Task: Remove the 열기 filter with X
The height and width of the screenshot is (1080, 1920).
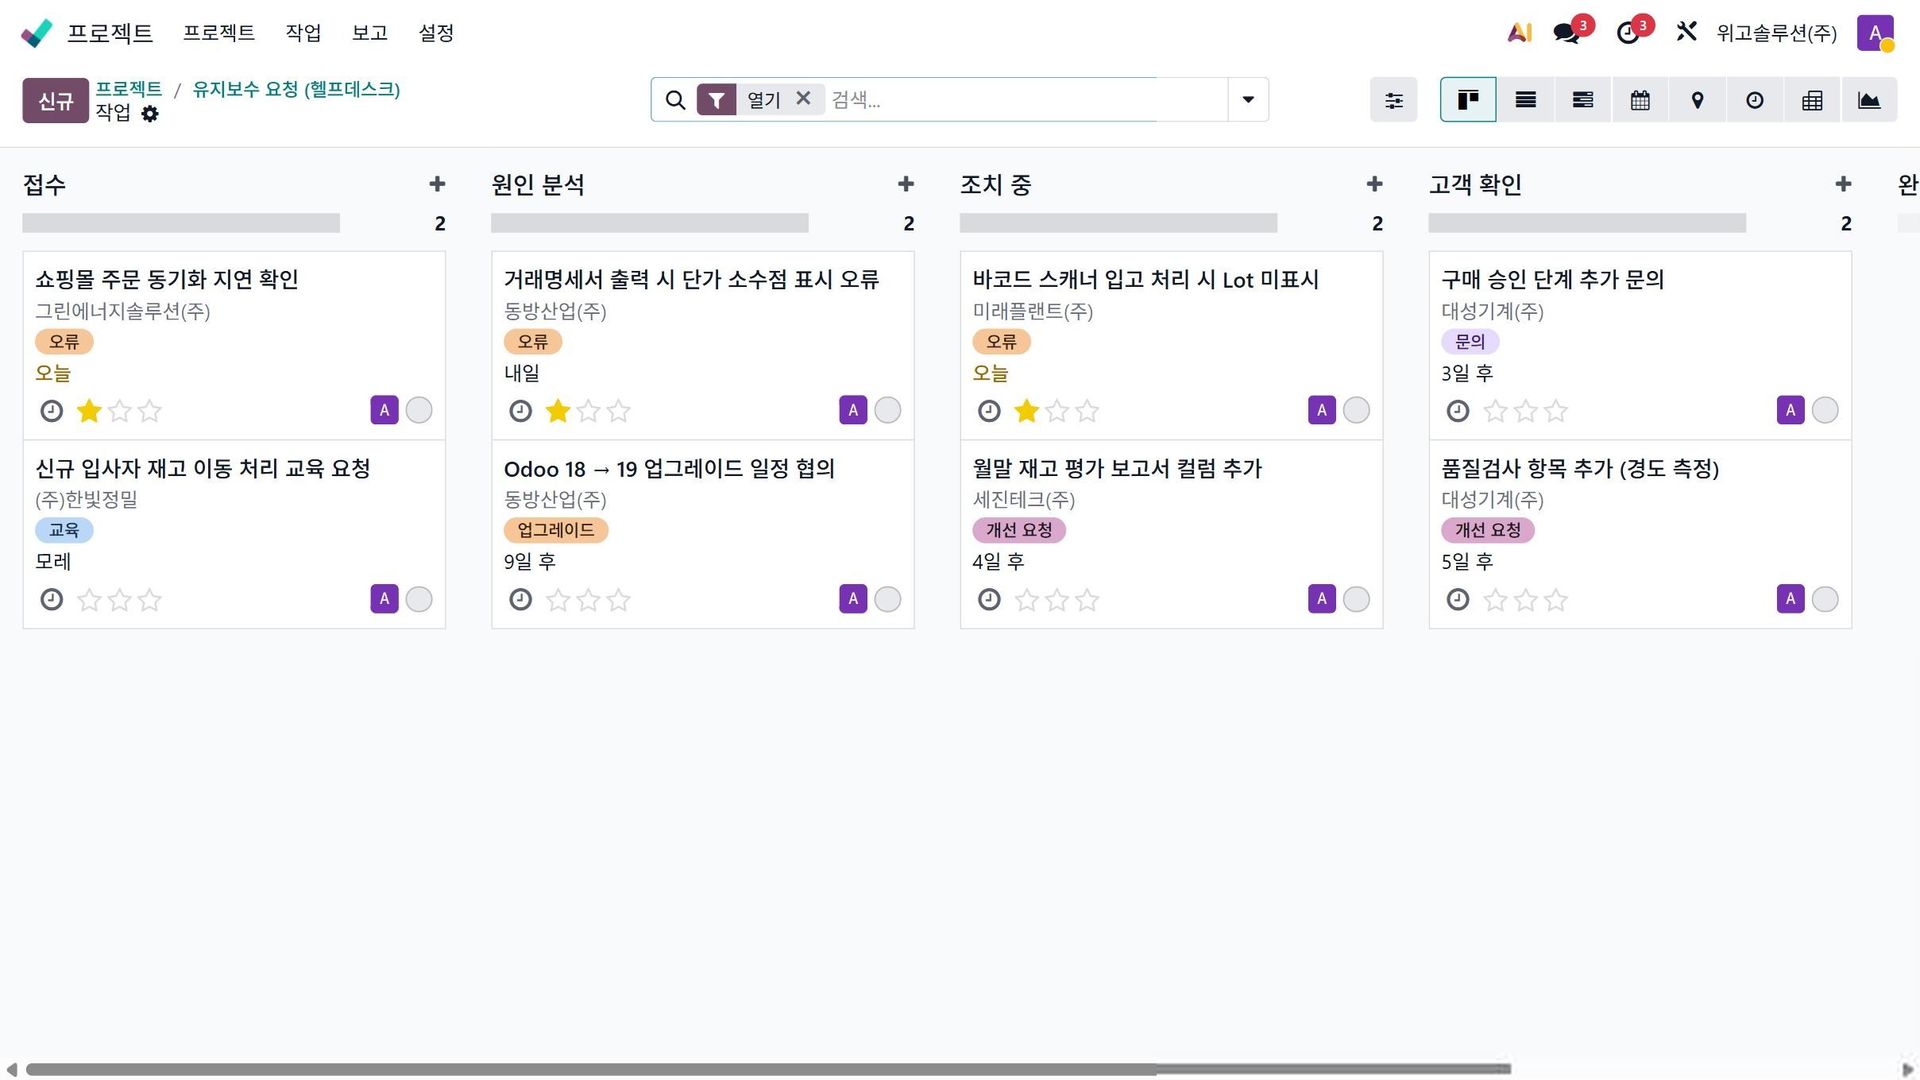Action: 803,98
